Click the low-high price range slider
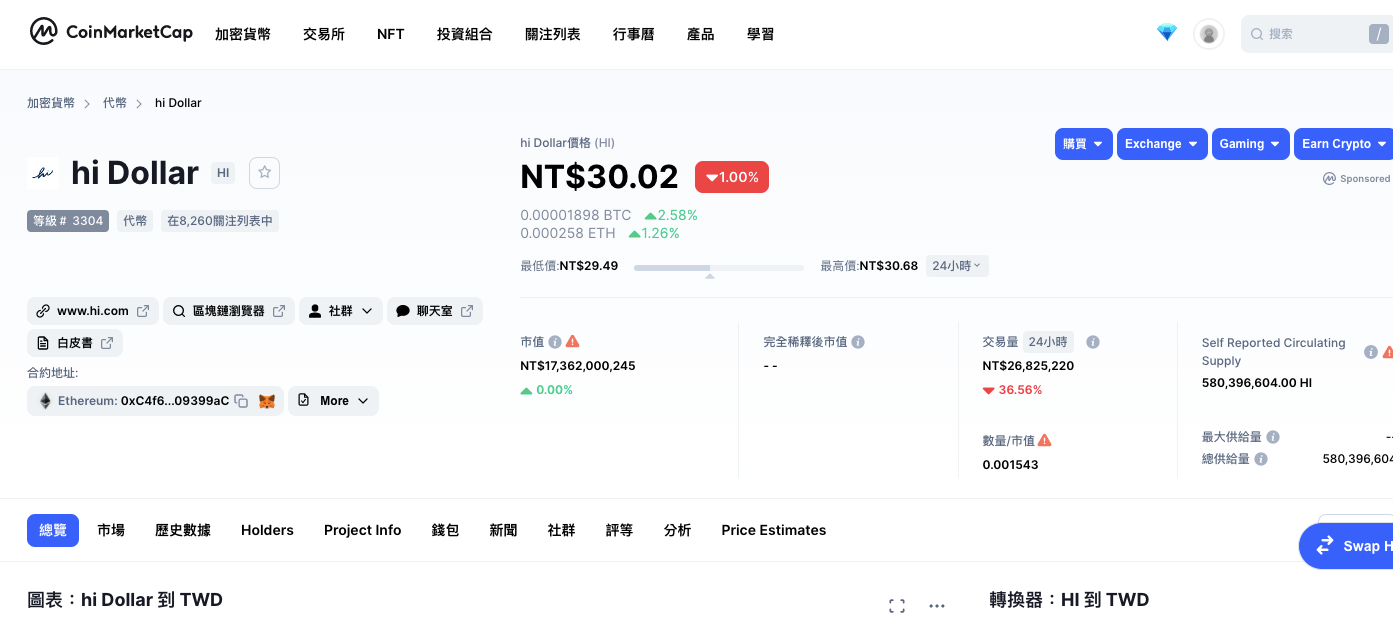This screenshot has width=1393, height=618. tap(719, 268)
